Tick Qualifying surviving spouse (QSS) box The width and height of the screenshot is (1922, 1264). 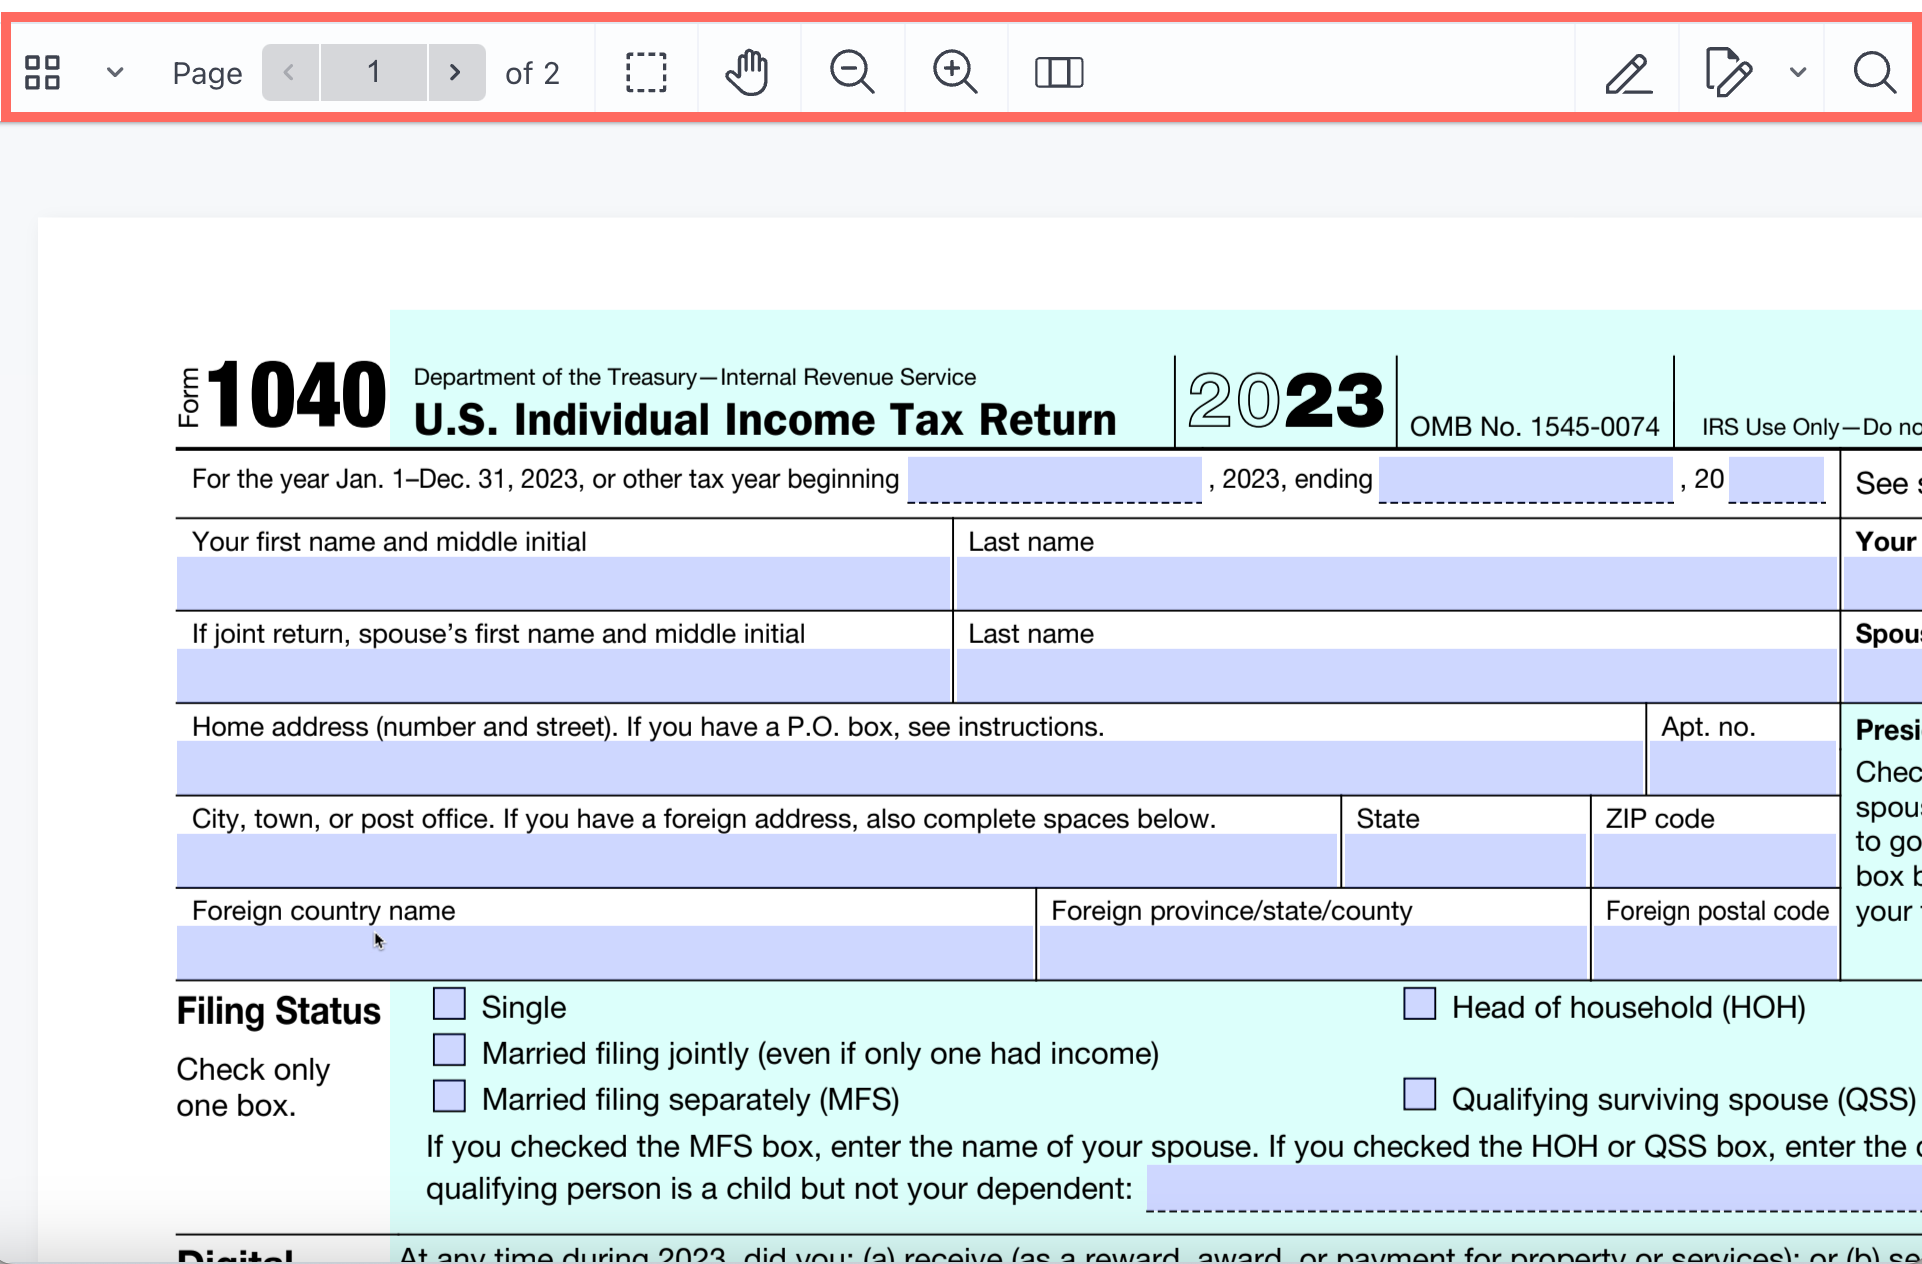pos(1419,1095)
